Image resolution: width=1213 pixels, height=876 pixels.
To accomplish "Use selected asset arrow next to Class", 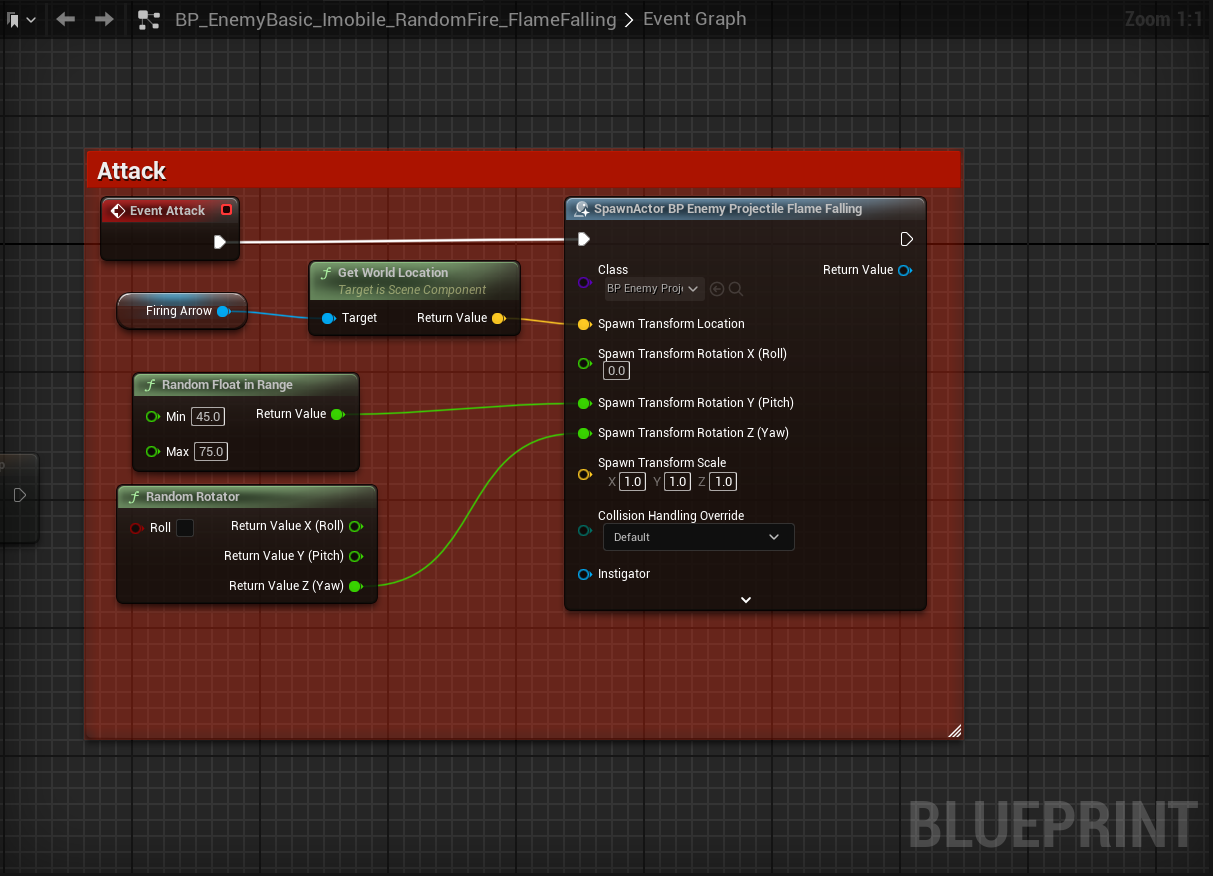I will pyautogui.click(x=717, y=289).
